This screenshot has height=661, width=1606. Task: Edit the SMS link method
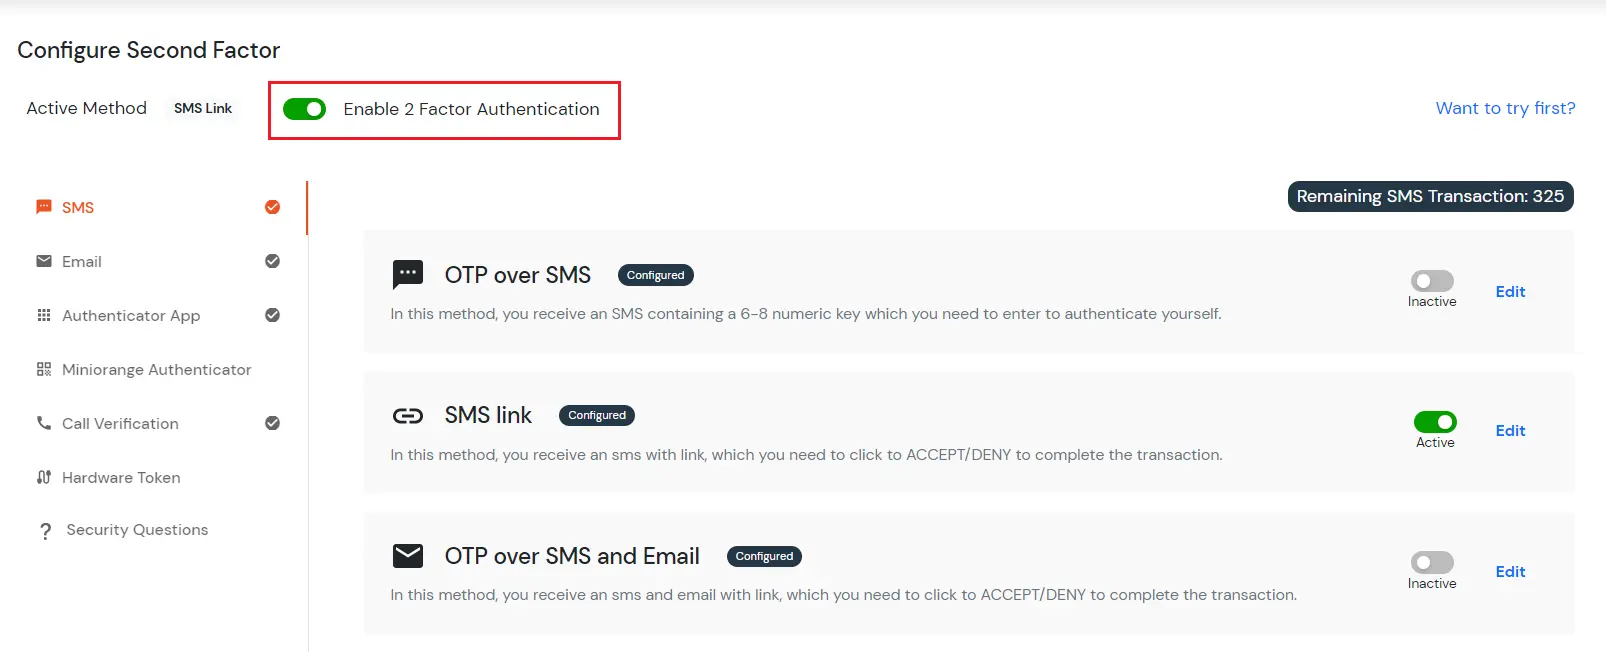pos(1510,431)
